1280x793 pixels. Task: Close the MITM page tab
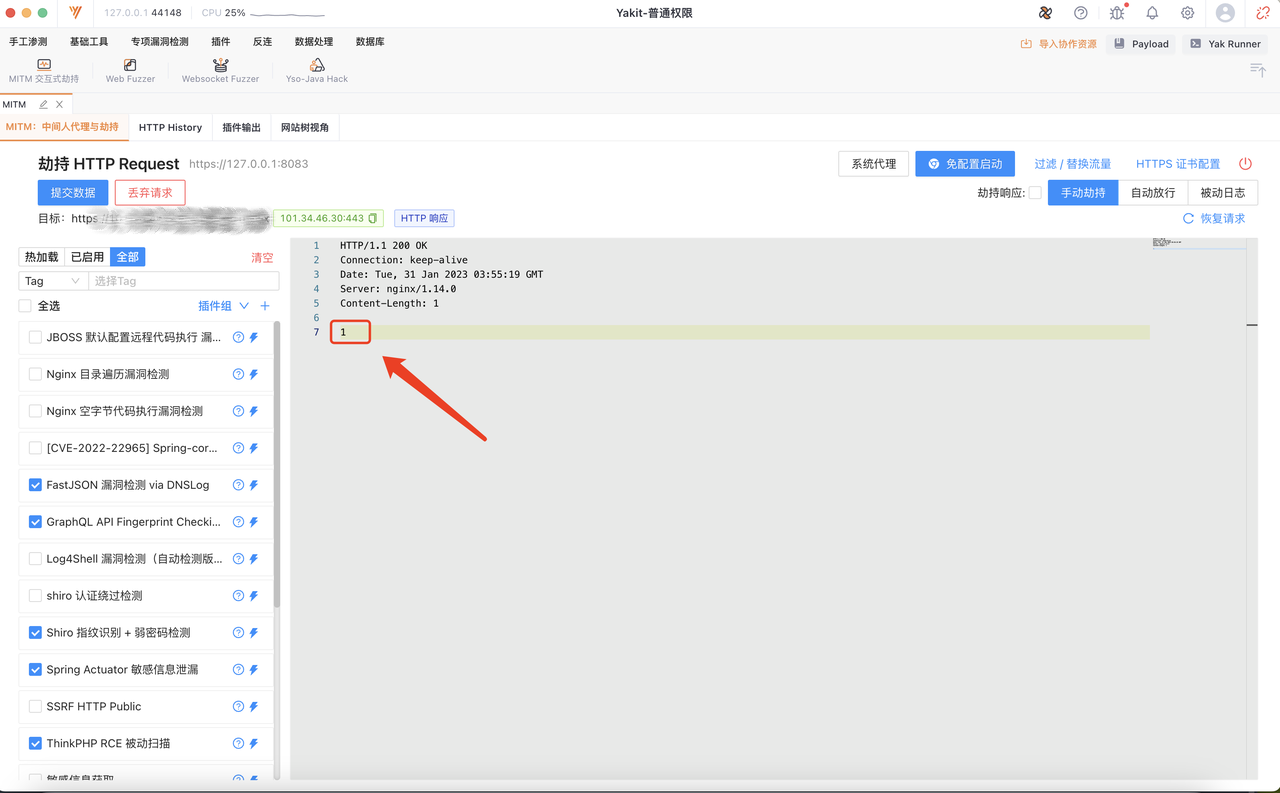tap(60, 104)
